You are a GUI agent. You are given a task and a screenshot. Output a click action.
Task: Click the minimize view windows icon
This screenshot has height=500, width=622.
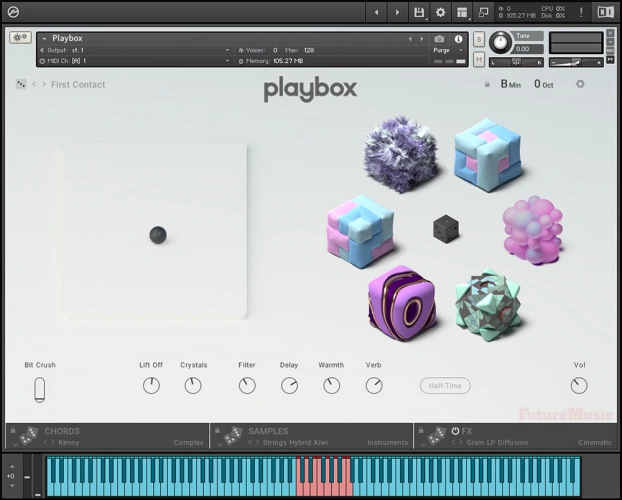(x=483, y=12)
